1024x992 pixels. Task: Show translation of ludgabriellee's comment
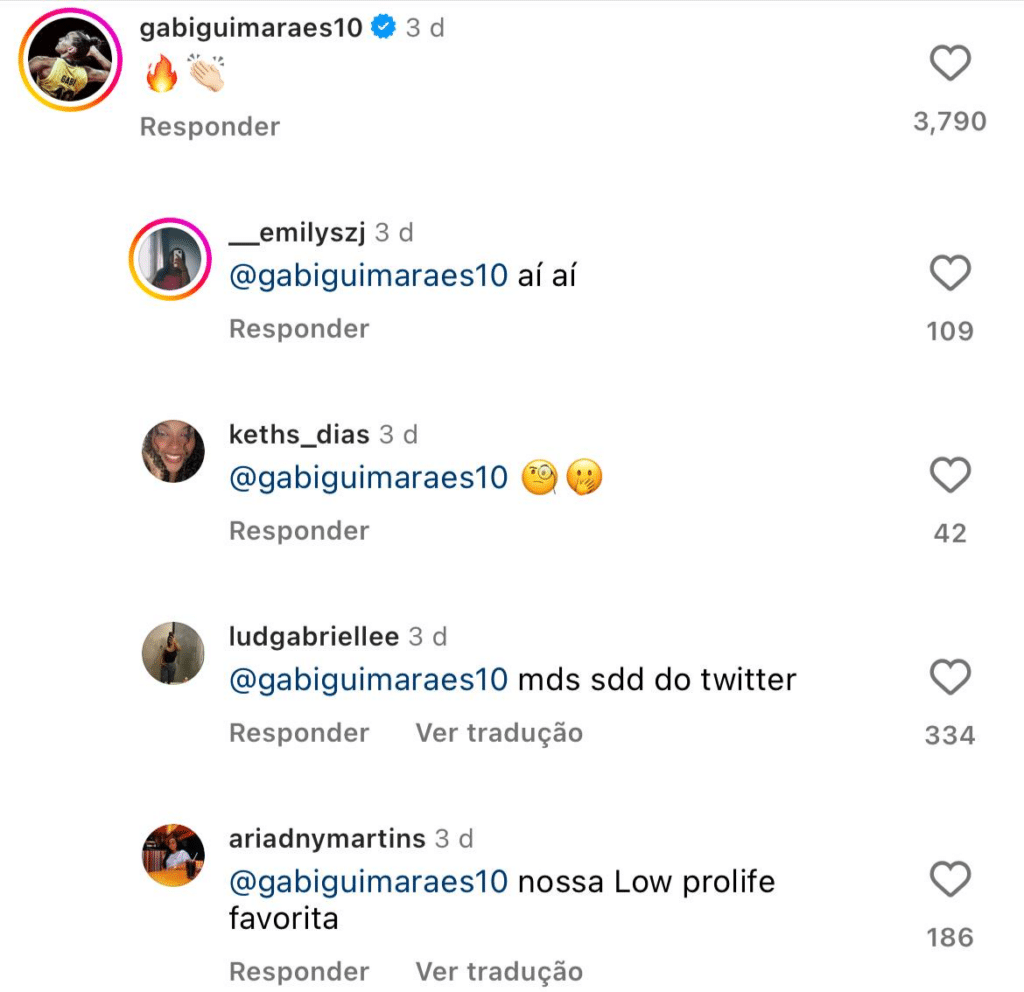[x=499, y=733]
